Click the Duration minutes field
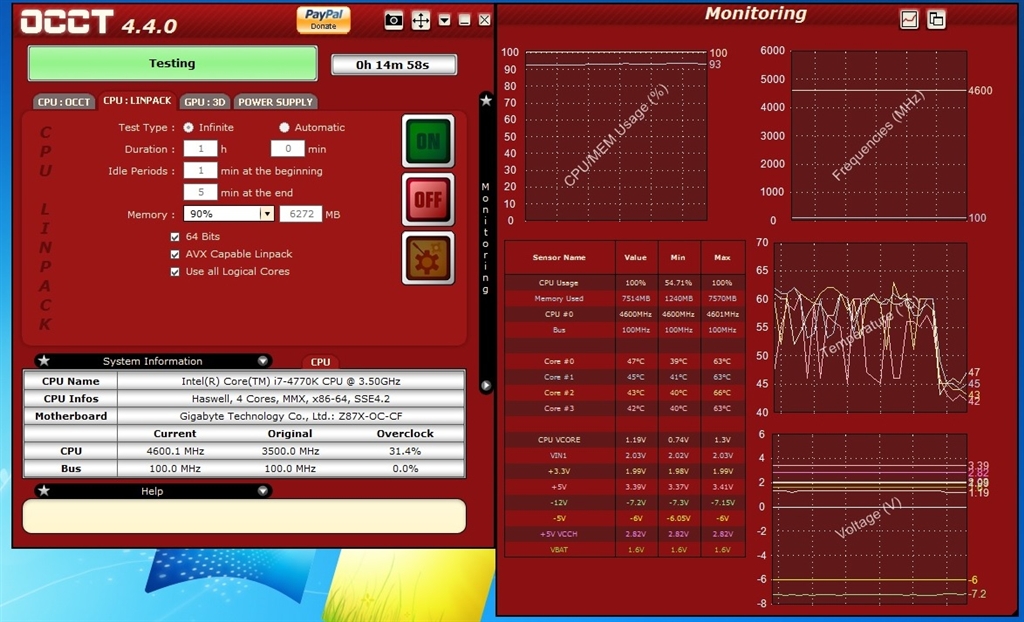 point(288,149)
